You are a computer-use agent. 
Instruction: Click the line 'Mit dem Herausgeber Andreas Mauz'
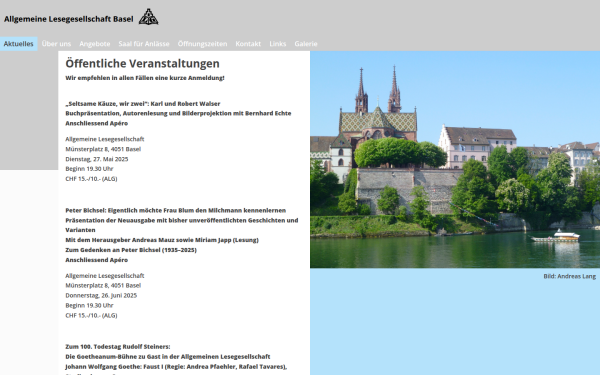point(162,240)
